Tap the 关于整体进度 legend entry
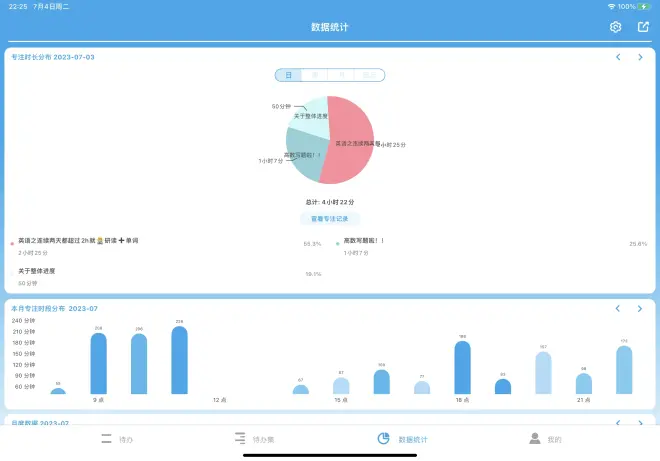 point(37,271)
